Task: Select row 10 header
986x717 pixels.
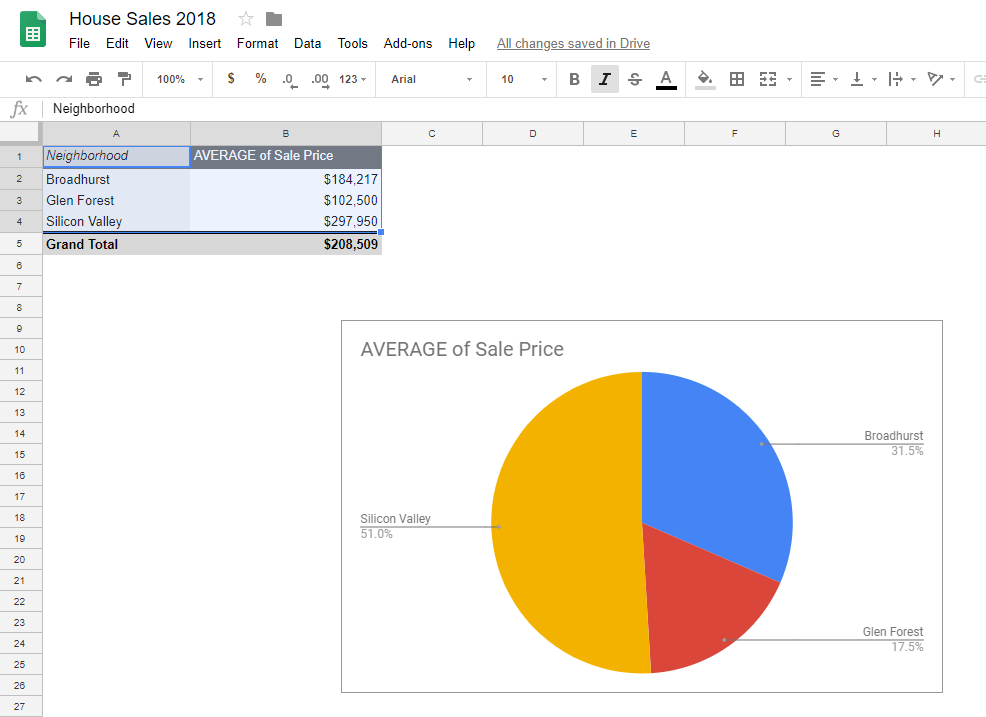Action: pos(19,350)
